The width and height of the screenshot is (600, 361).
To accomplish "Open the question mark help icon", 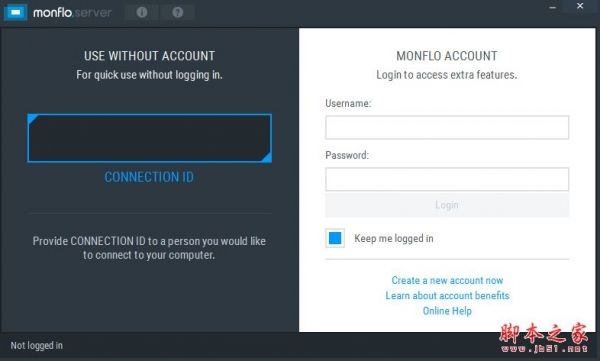I will [x=178, y=12].
